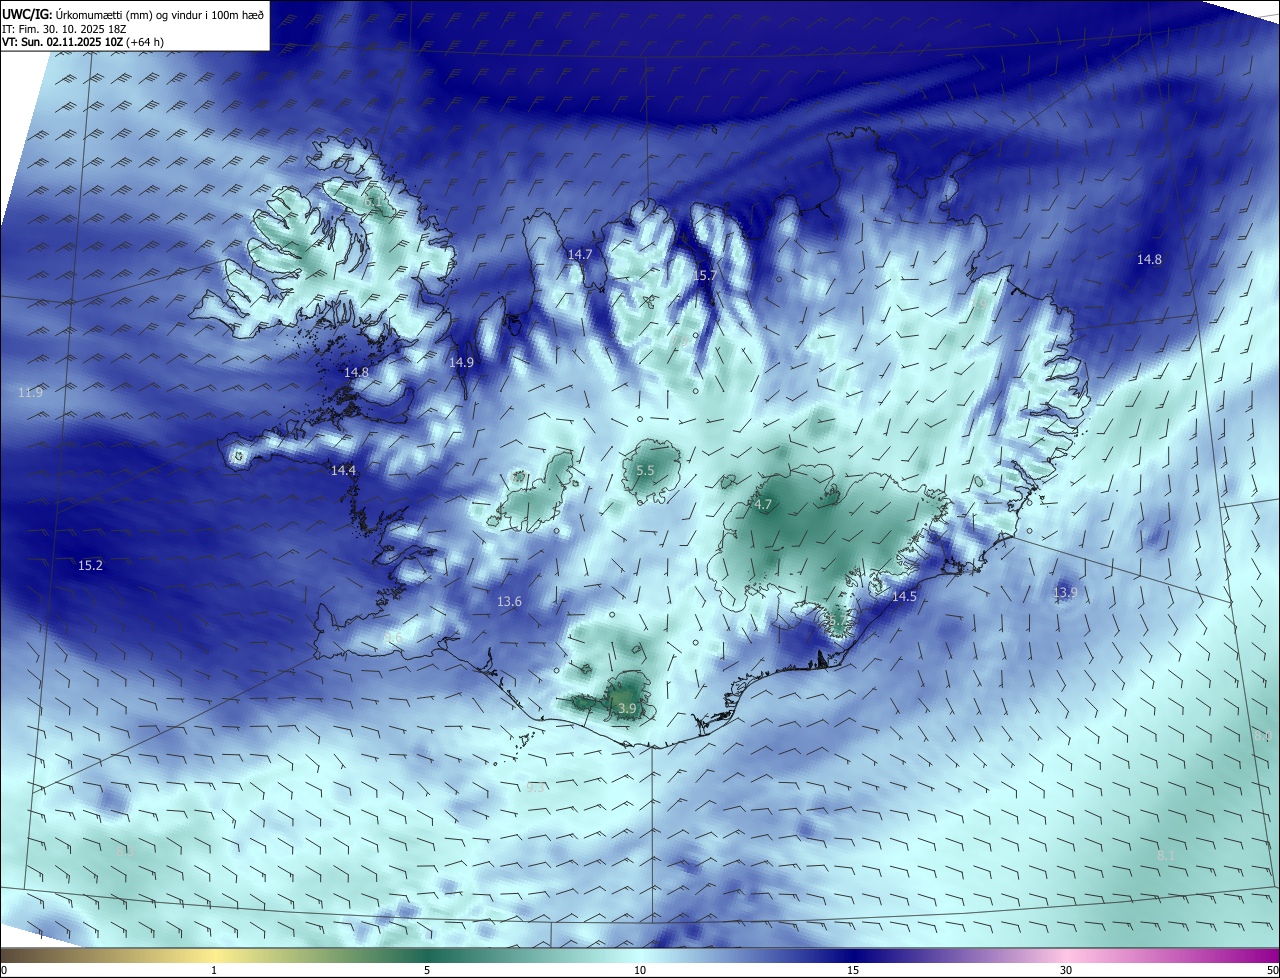Click the faint value 8.1 over the sea
The image size is (1280, 978).
coord(1166,856)
